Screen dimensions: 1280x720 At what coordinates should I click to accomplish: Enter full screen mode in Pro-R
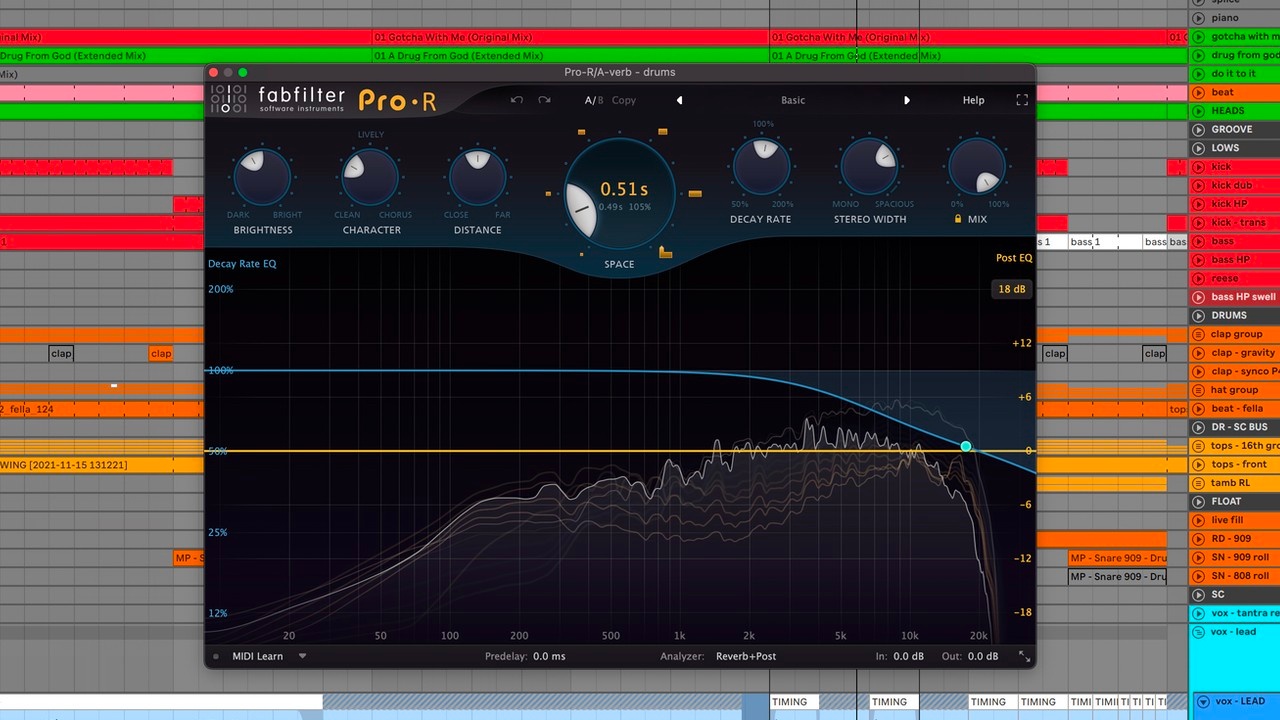pyautogui.click(x=1022, y=100)
